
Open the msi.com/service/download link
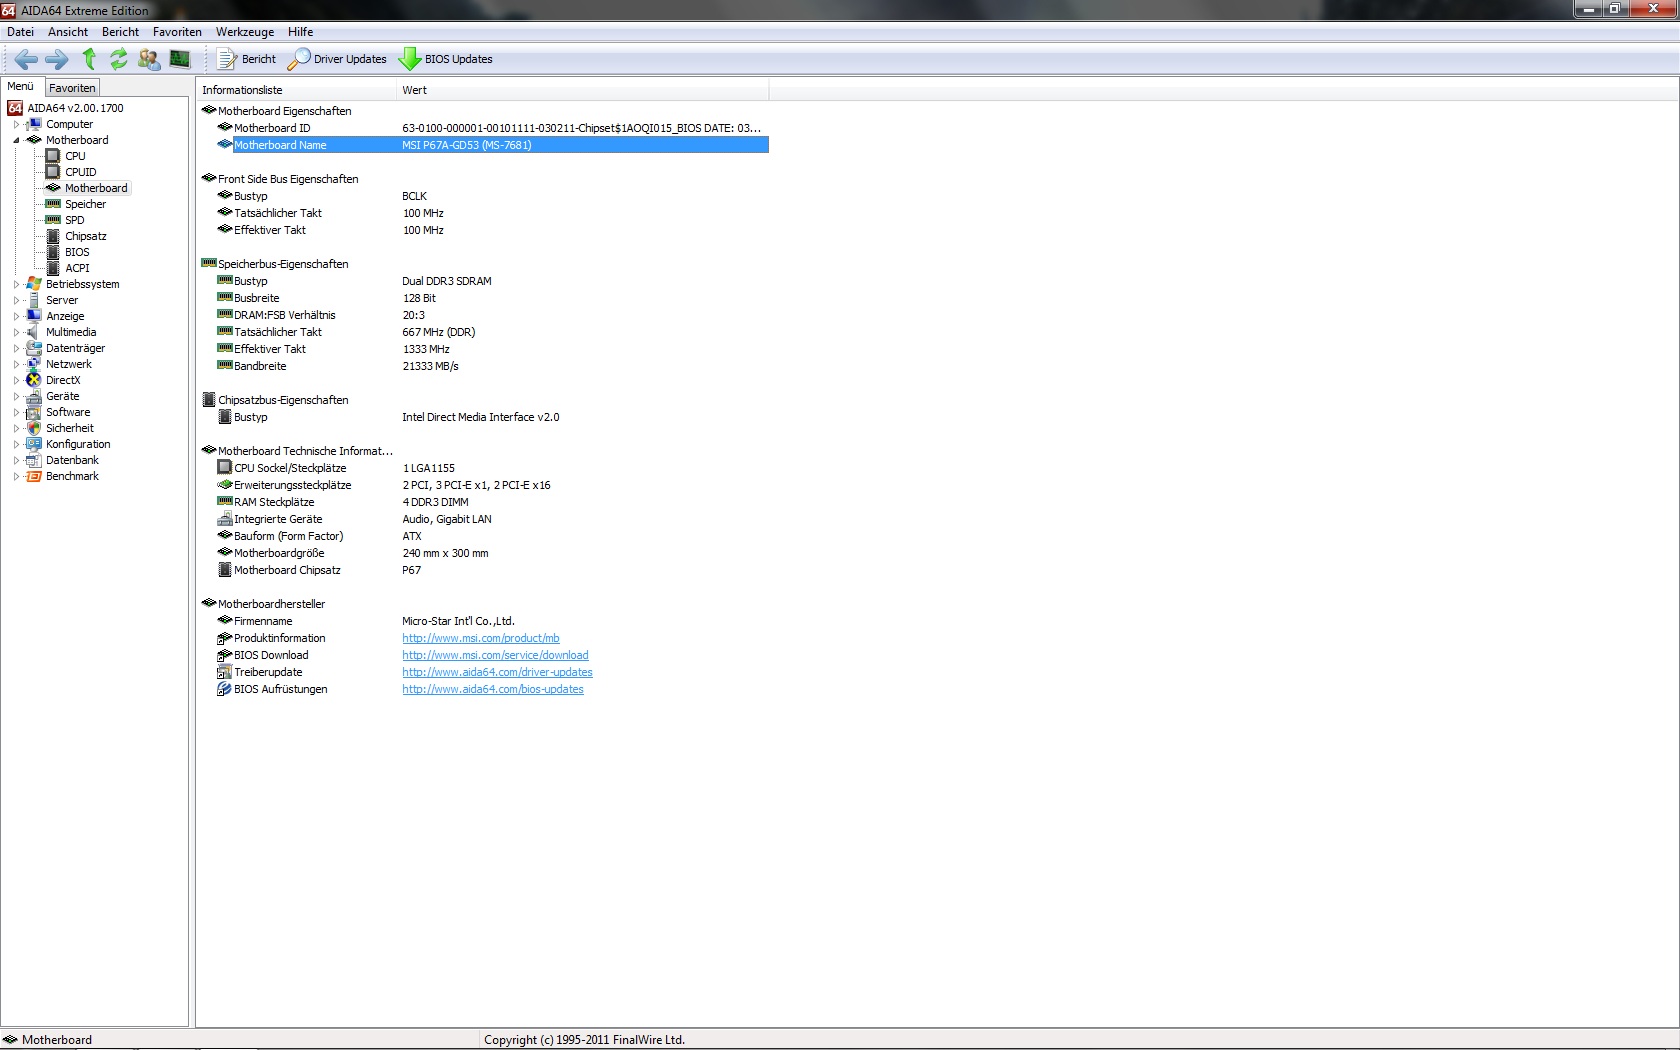(495, 655)
